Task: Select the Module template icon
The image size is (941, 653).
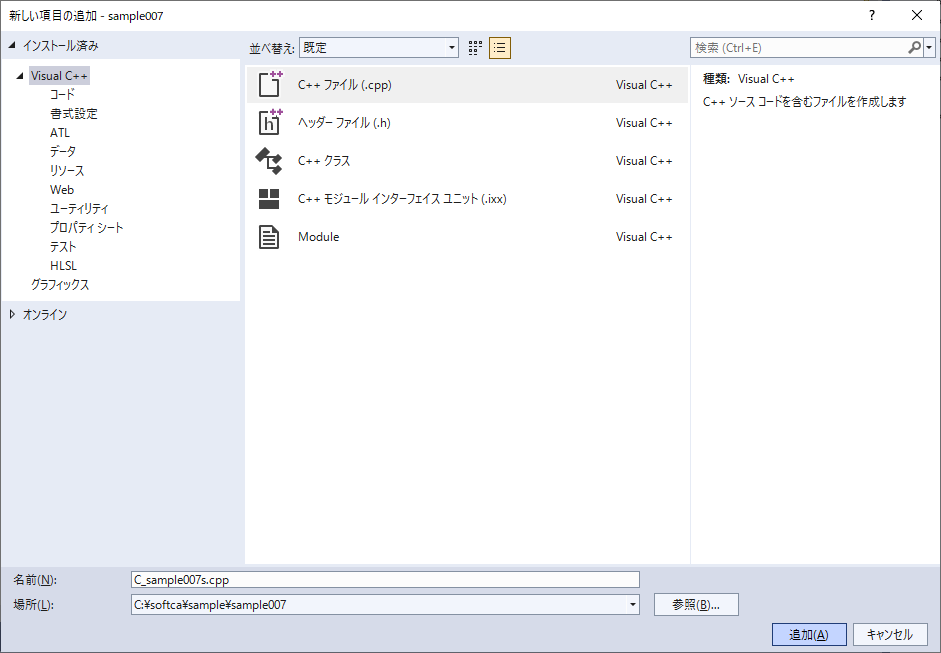Action: coord(269,237)
